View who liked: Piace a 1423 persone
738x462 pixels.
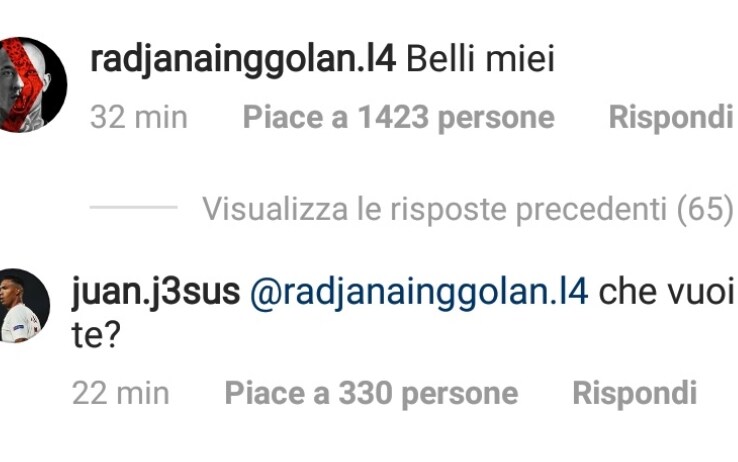click(x=399, y=117)
